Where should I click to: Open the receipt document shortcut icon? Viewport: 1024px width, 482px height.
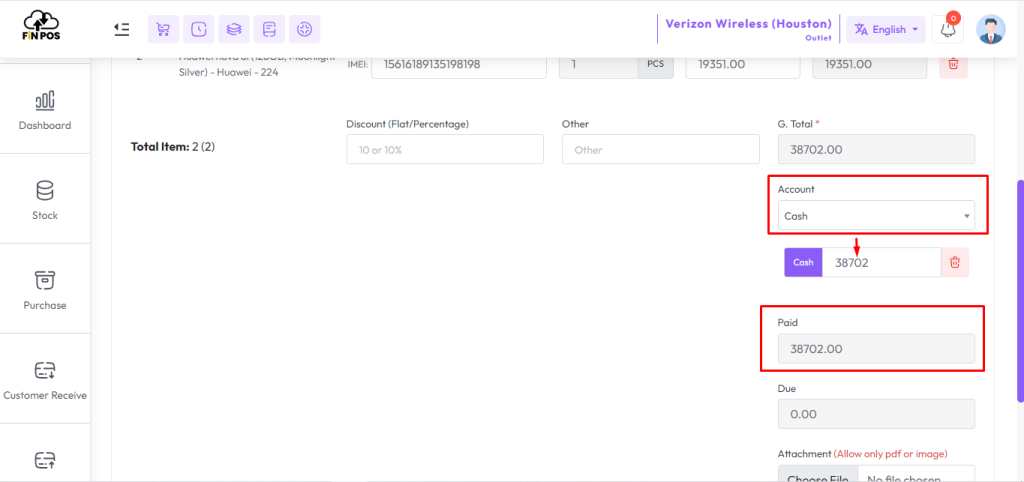269,29
